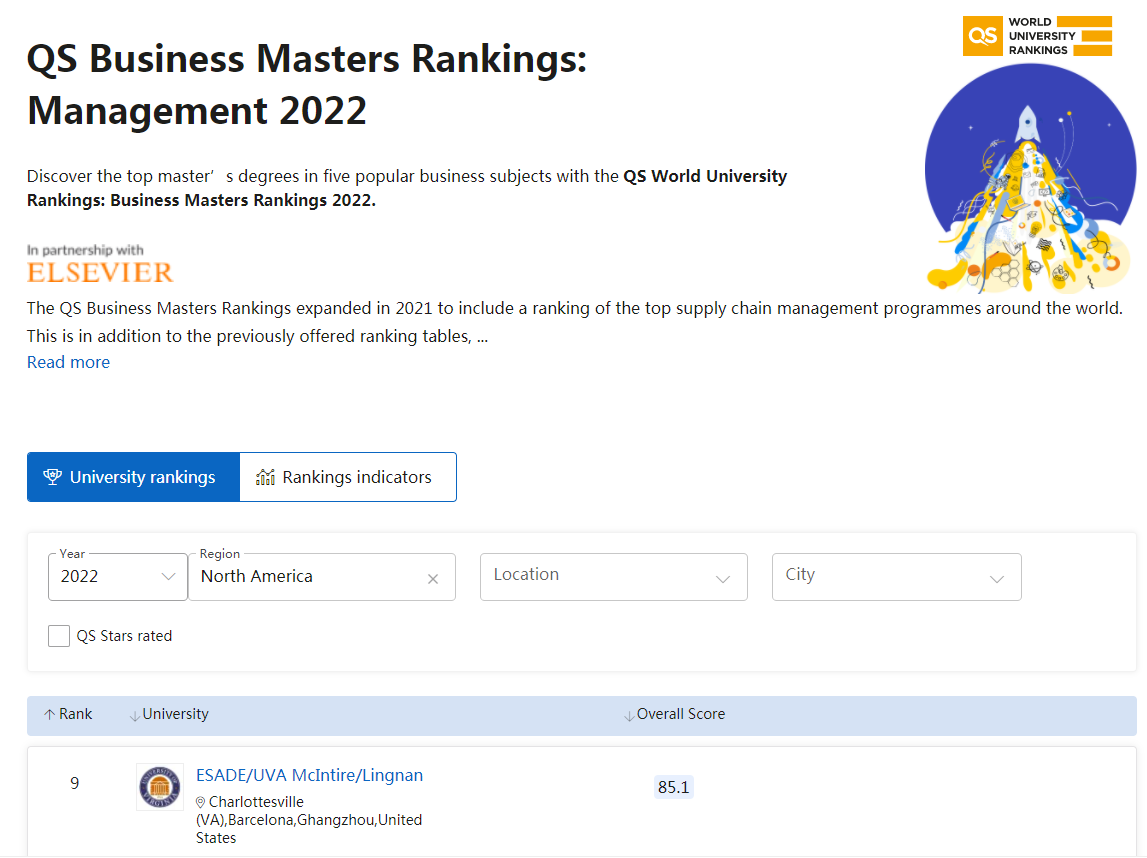Open the ESADE/UVA McIntire/Lingnan link
1147x858 pixels.
tap(309, 775)
